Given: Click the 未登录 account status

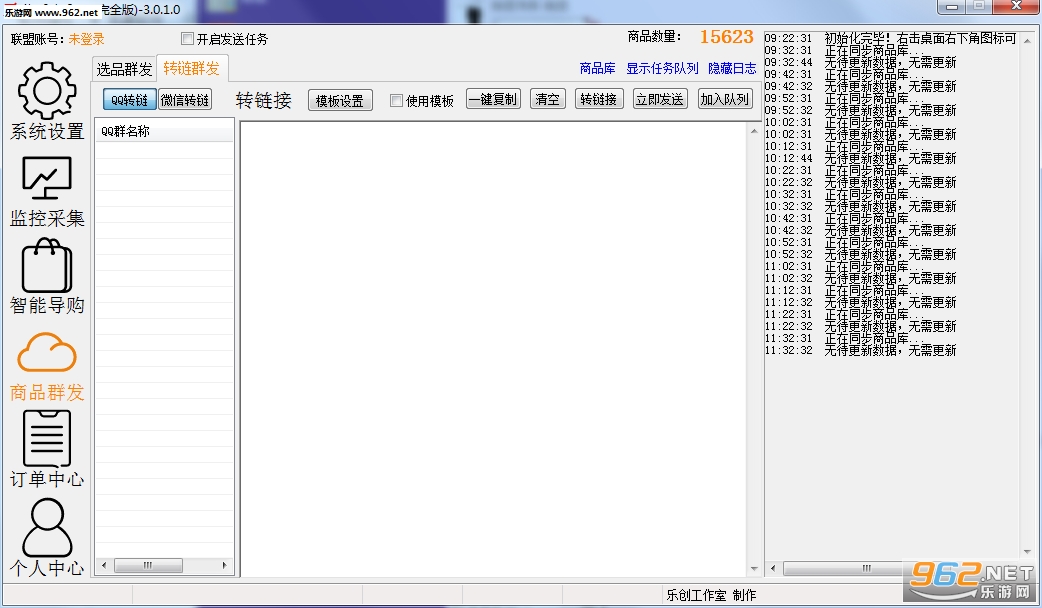Looking at the screenshot, I should [x=86, y=39].
